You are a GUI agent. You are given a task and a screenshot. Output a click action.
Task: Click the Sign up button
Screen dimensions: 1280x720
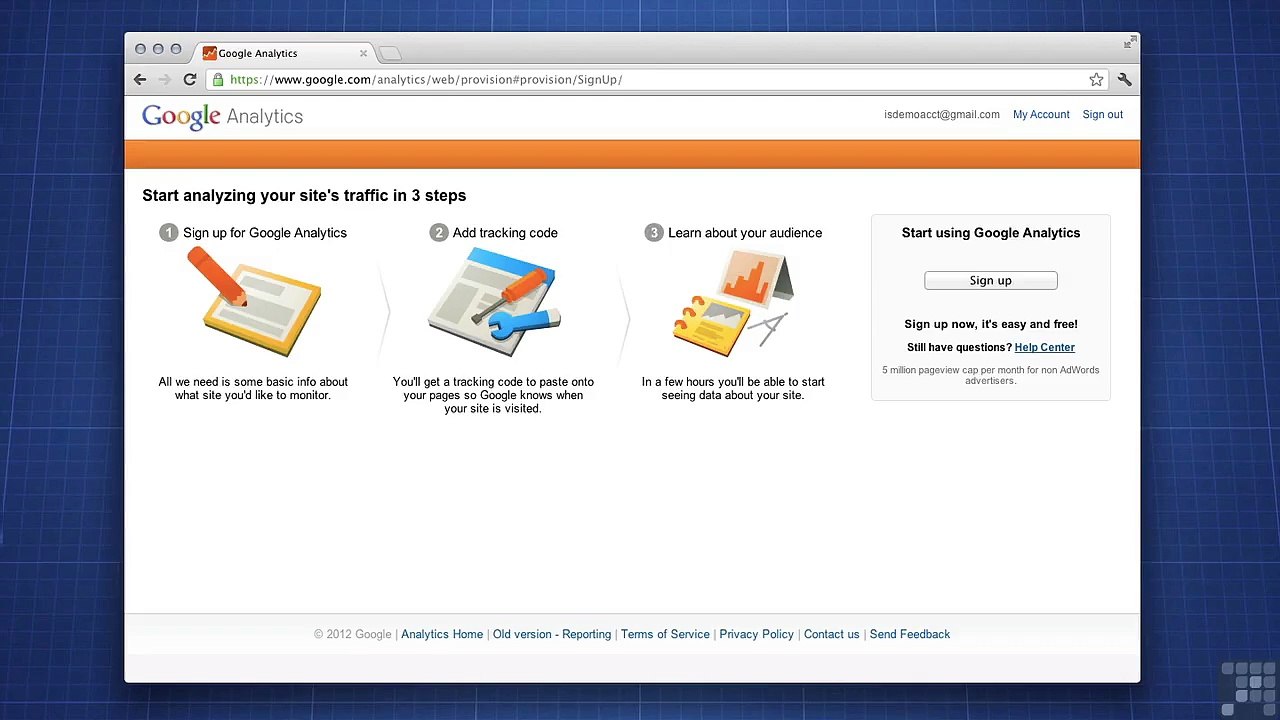click(990, 280)
